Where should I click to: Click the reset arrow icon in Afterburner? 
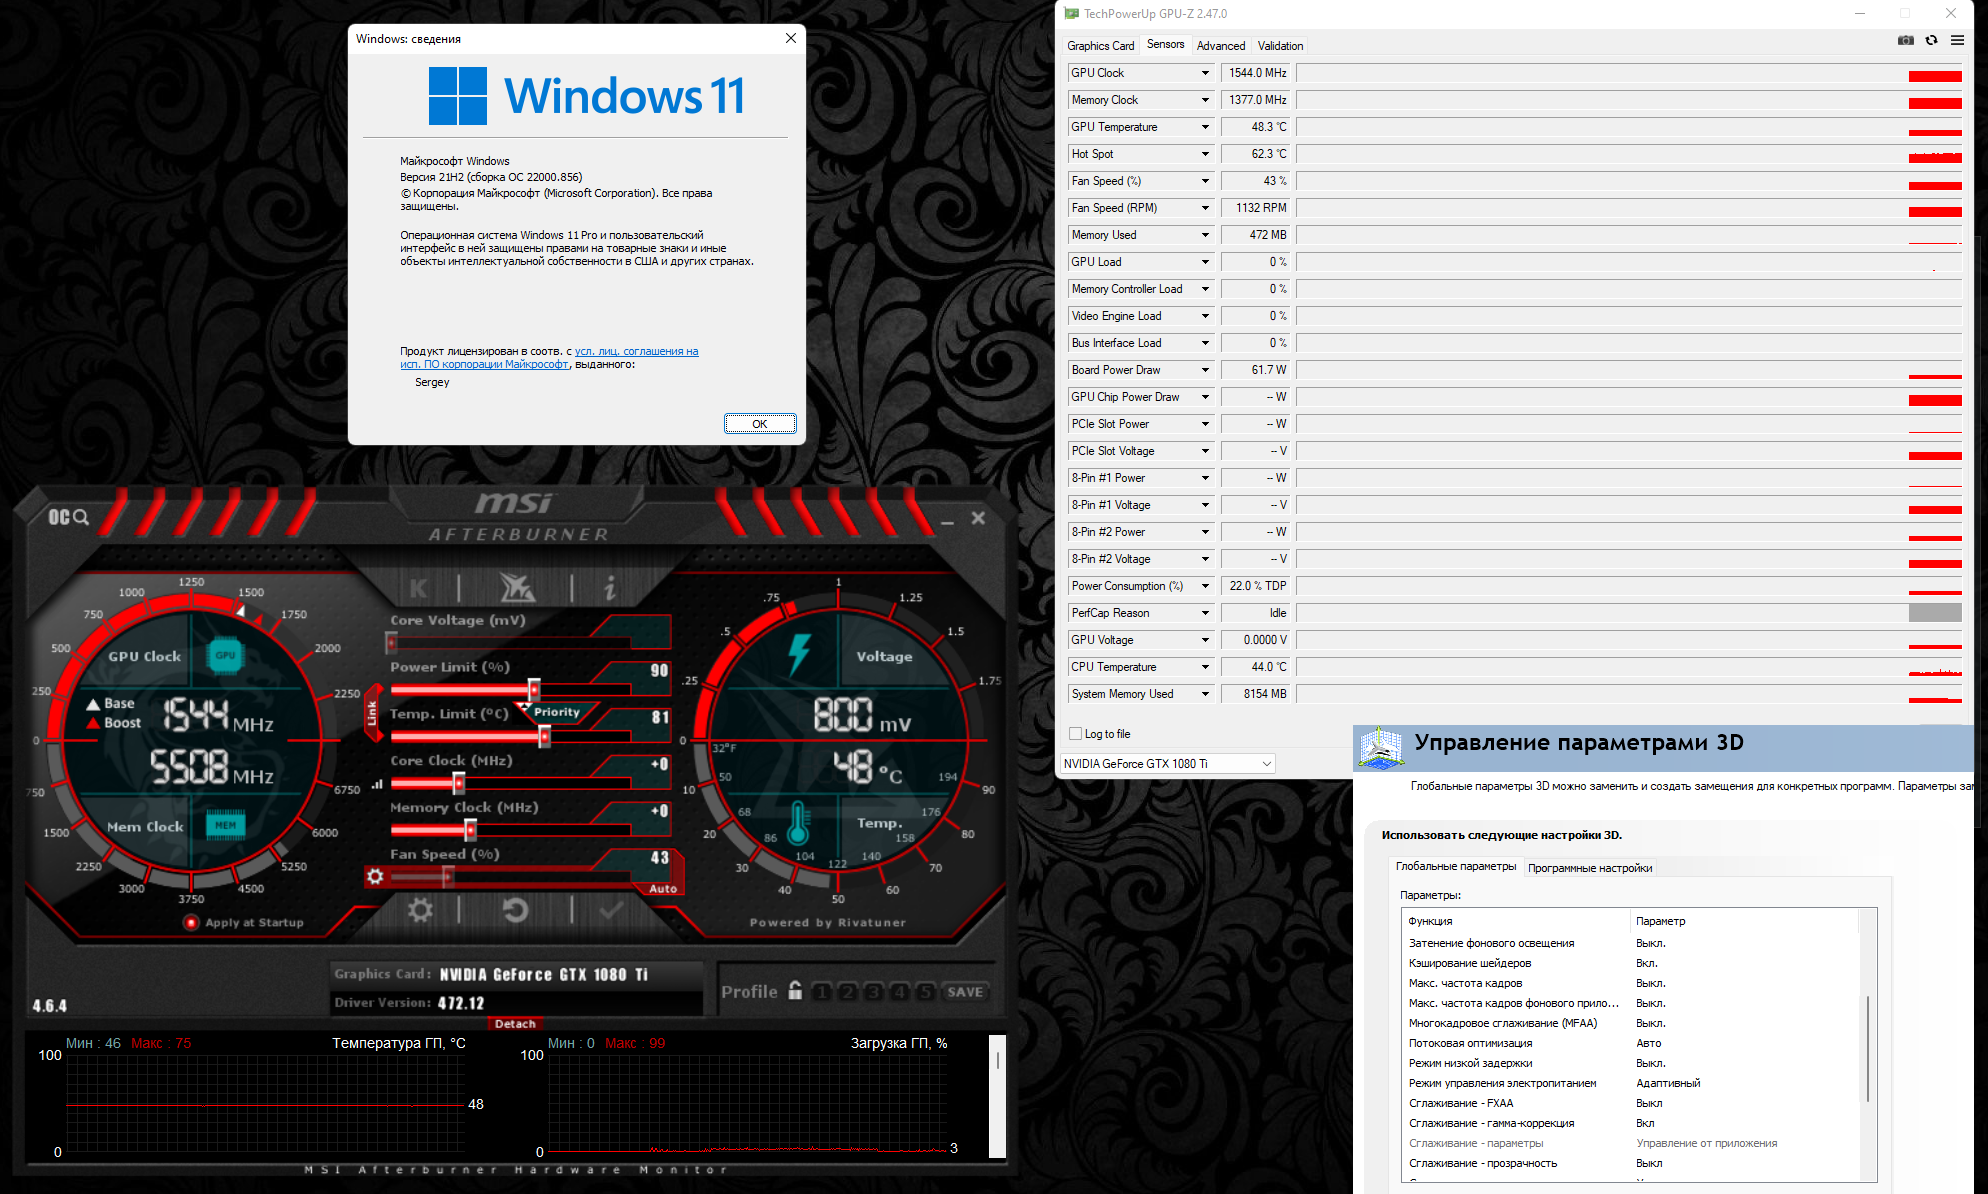[514, 909]
